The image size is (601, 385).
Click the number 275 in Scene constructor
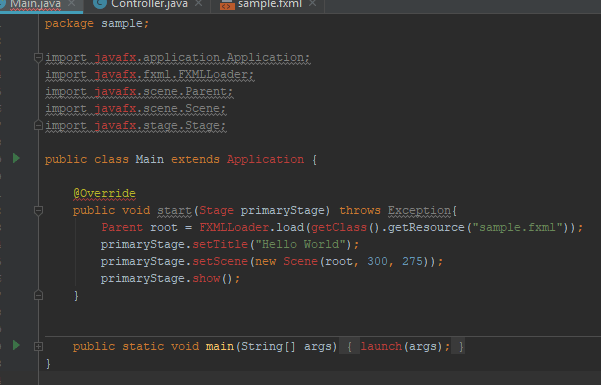click(412, 262)
